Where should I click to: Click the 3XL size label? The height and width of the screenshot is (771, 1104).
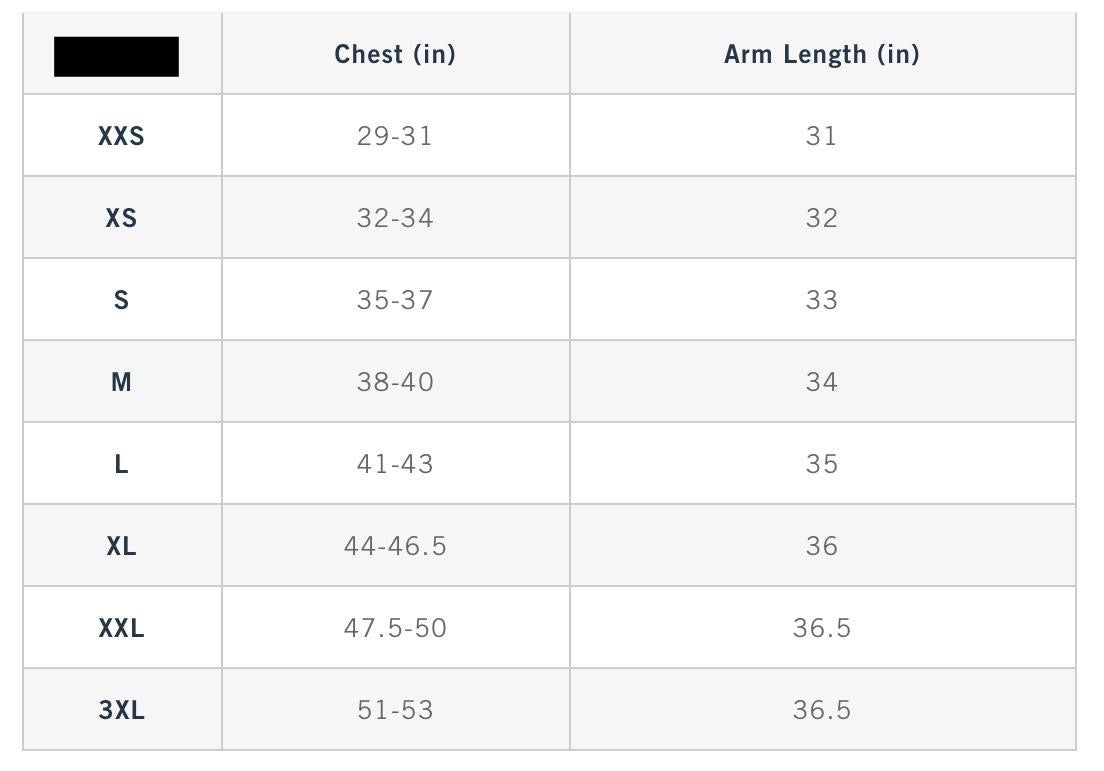(121, 710)
